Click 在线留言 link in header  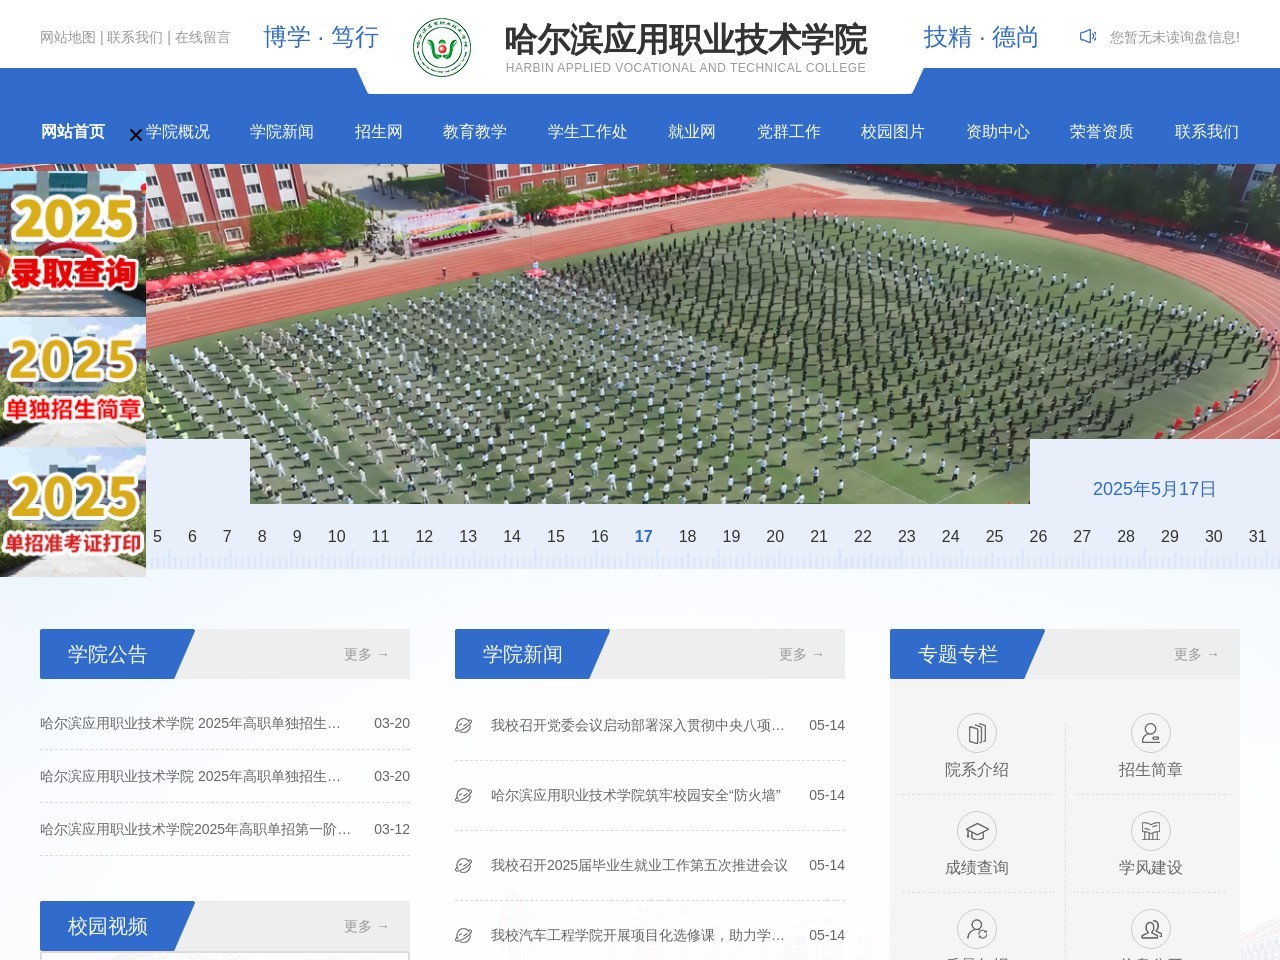tap(203, 37)
